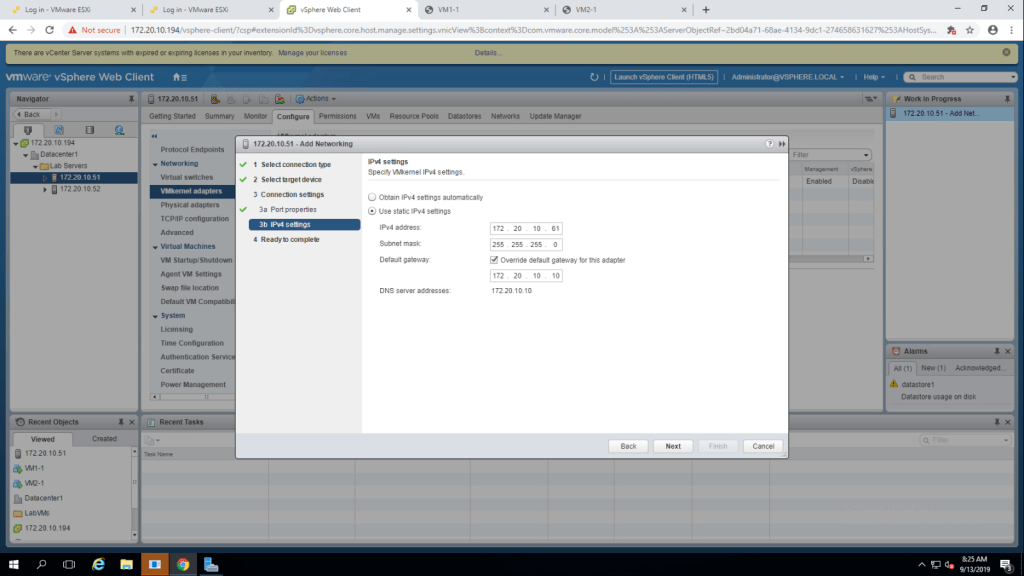Open the Actions dropdown menu
Image resolution: width=1024 pixels, height=576 pixels.
click(x=316, y=99)
